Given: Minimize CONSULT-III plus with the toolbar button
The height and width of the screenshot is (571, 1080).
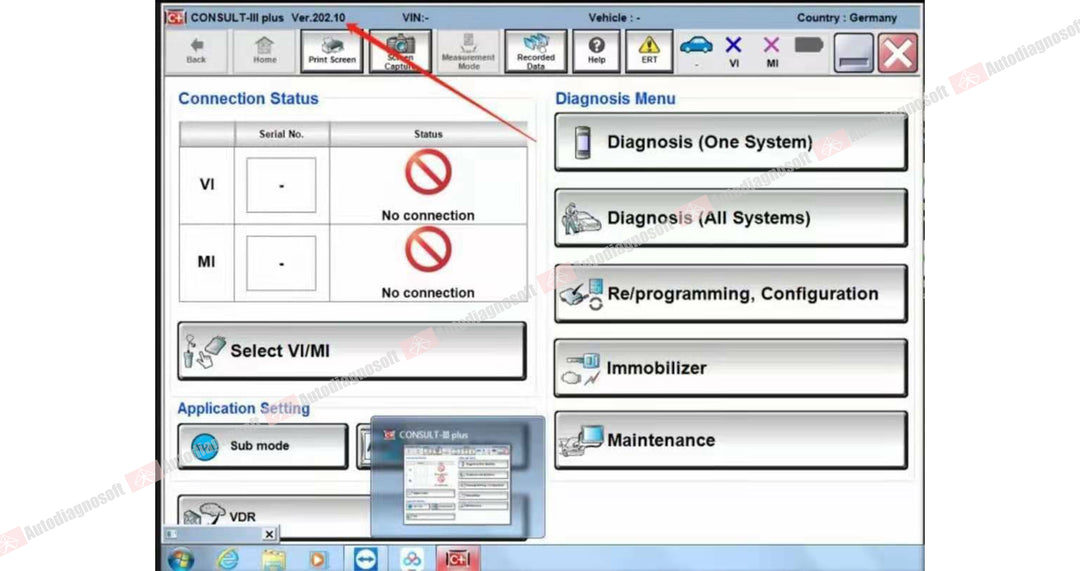Looking at the screenshot, I should click(854, 53).
